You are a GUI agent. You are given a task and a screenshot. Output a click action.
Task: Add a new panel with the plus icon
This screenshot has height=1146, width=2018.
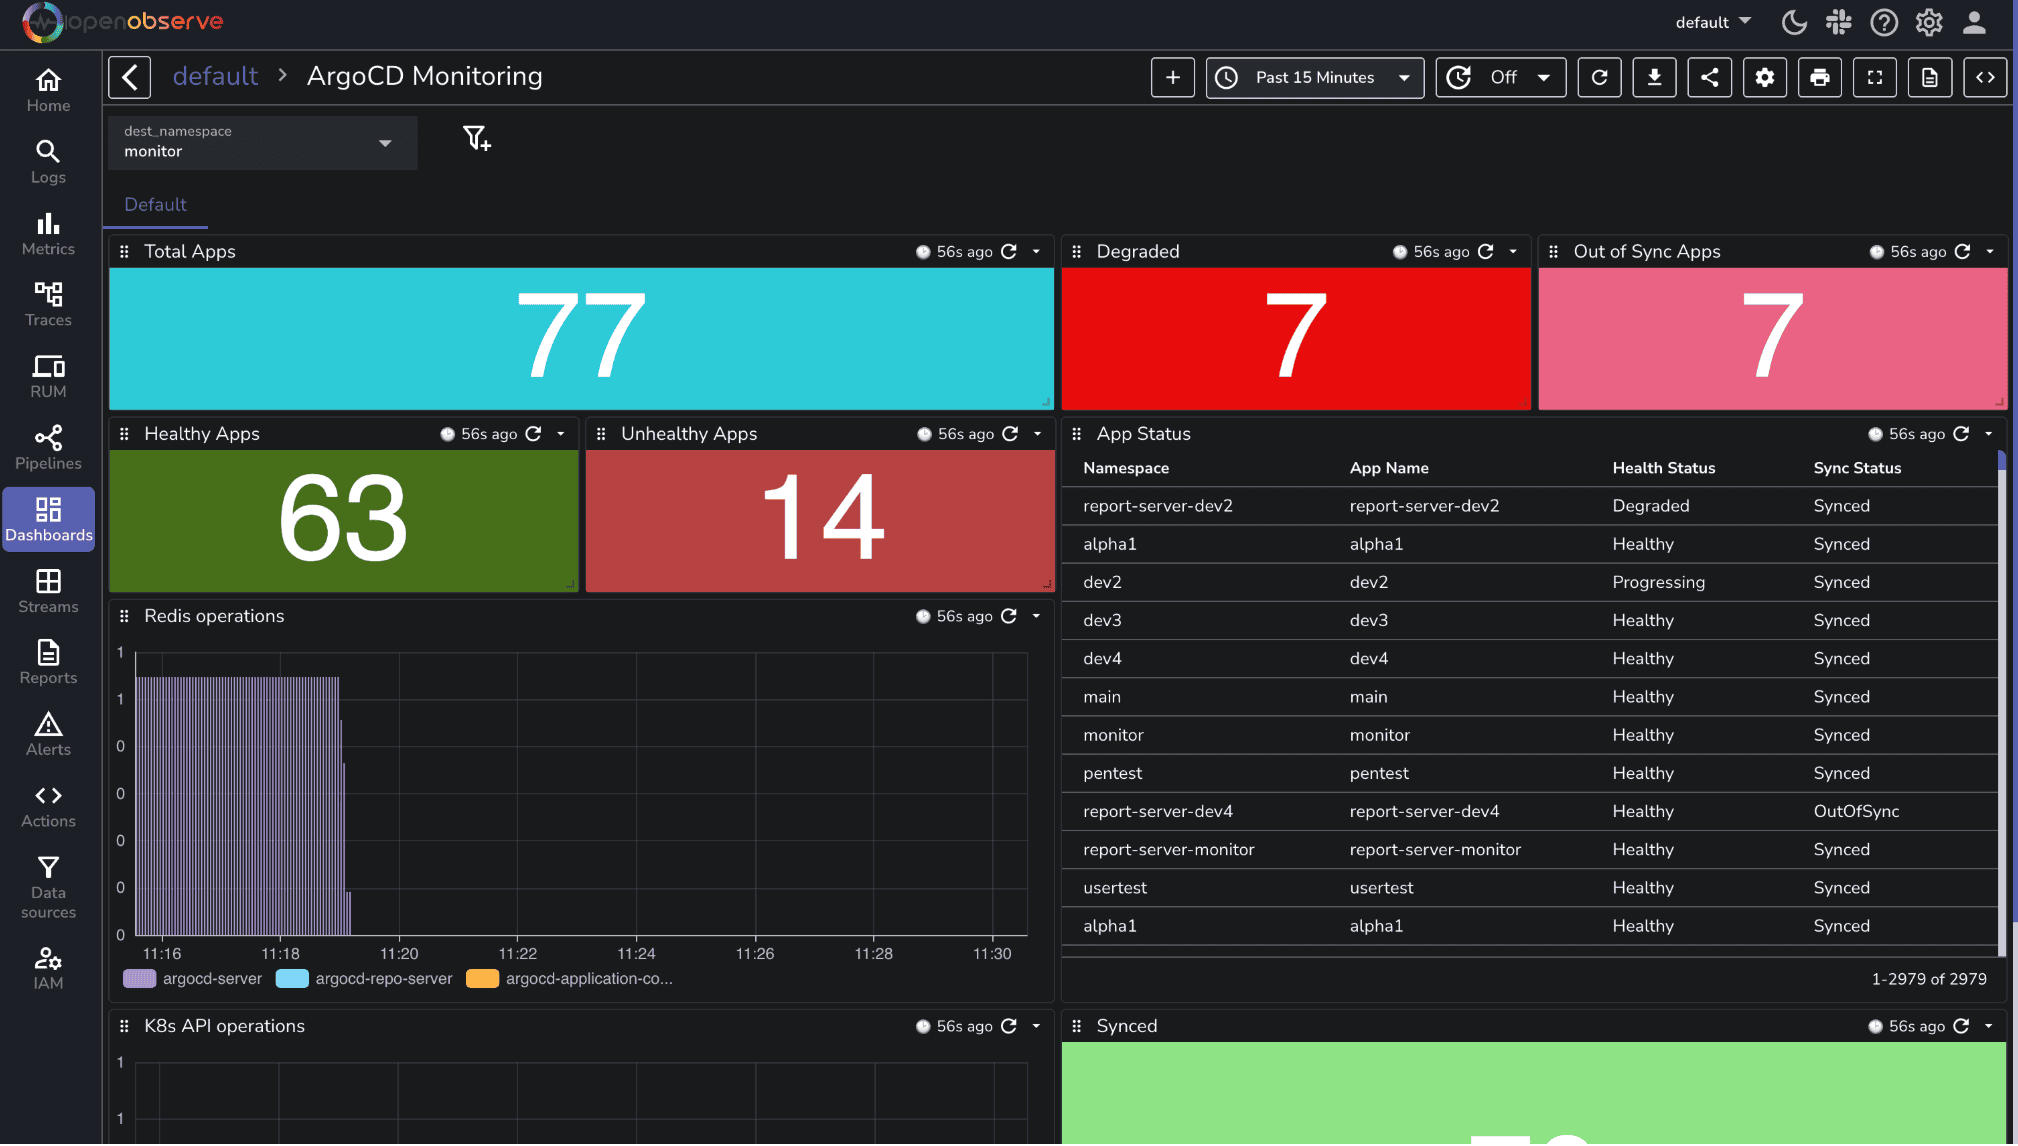click(x=1172, y=77)
